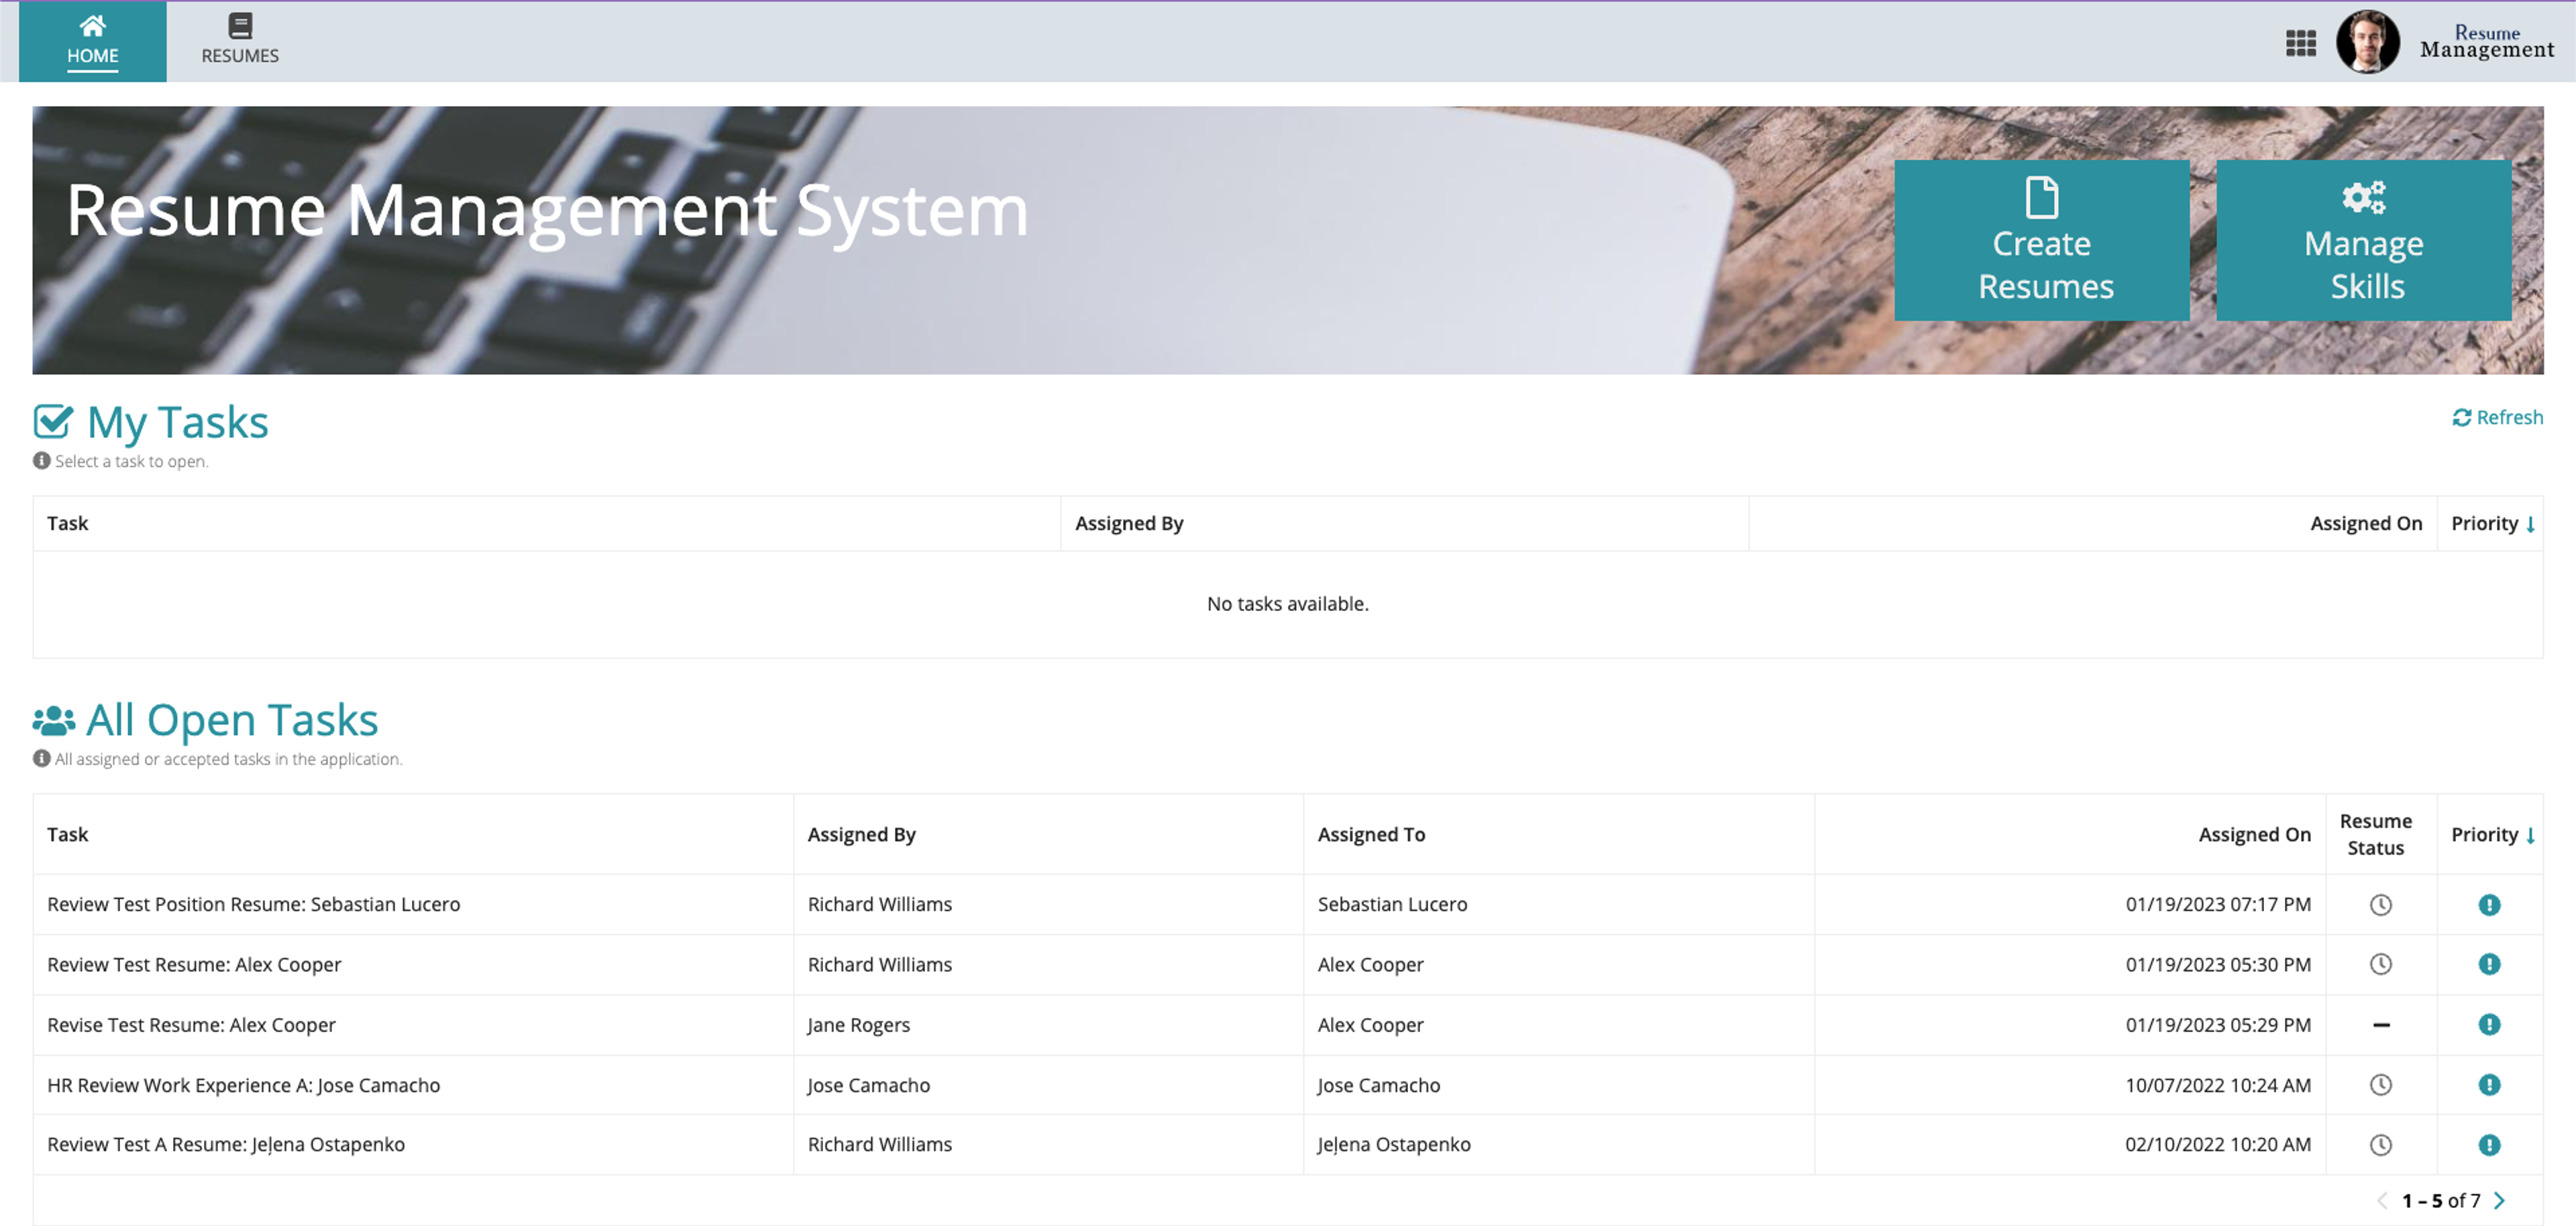
Task: Sort All Open Tasks by Assigned By
Action: [861, 834]
